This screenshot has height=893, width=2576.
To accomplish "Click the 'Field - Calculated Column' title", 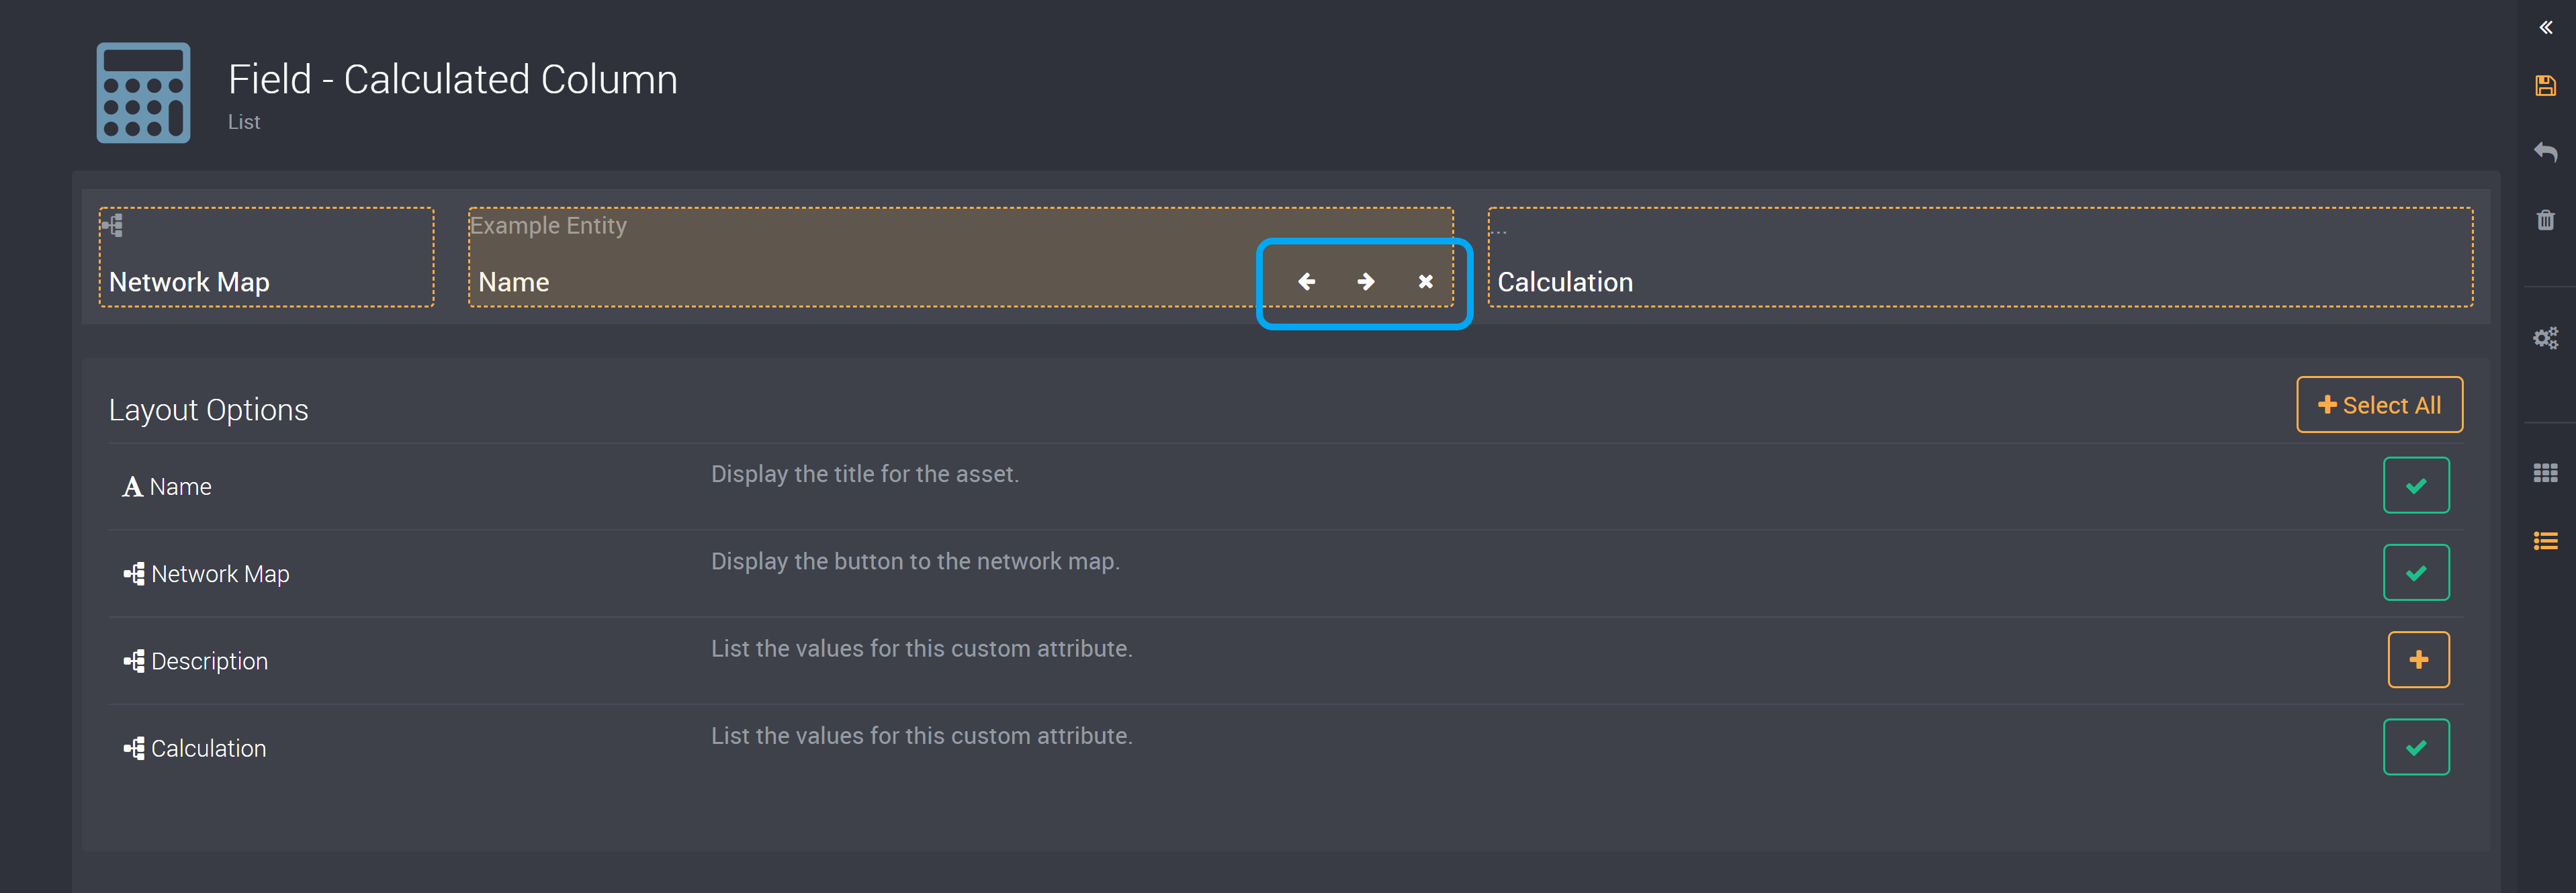I will pyautogui.click(x=453, y=80).
